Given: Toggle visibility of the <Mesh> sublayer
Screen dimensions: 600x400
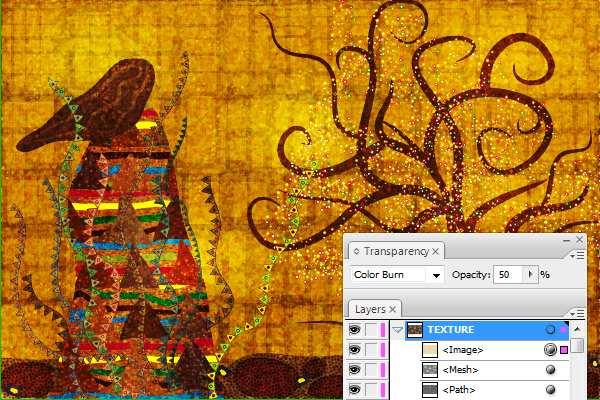Looking at the screenshot, I should [x=355, y=369].
